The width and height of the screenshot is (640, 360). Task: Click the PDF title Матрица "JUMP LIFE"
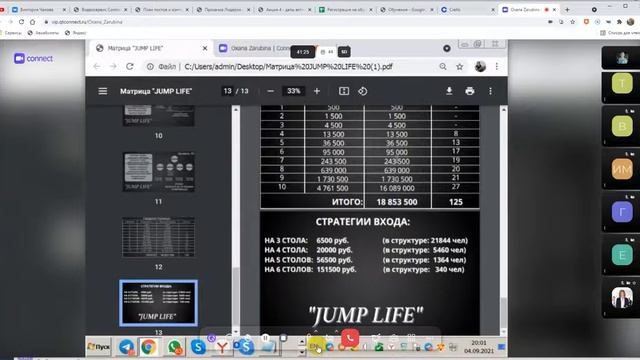coord(156,91)
